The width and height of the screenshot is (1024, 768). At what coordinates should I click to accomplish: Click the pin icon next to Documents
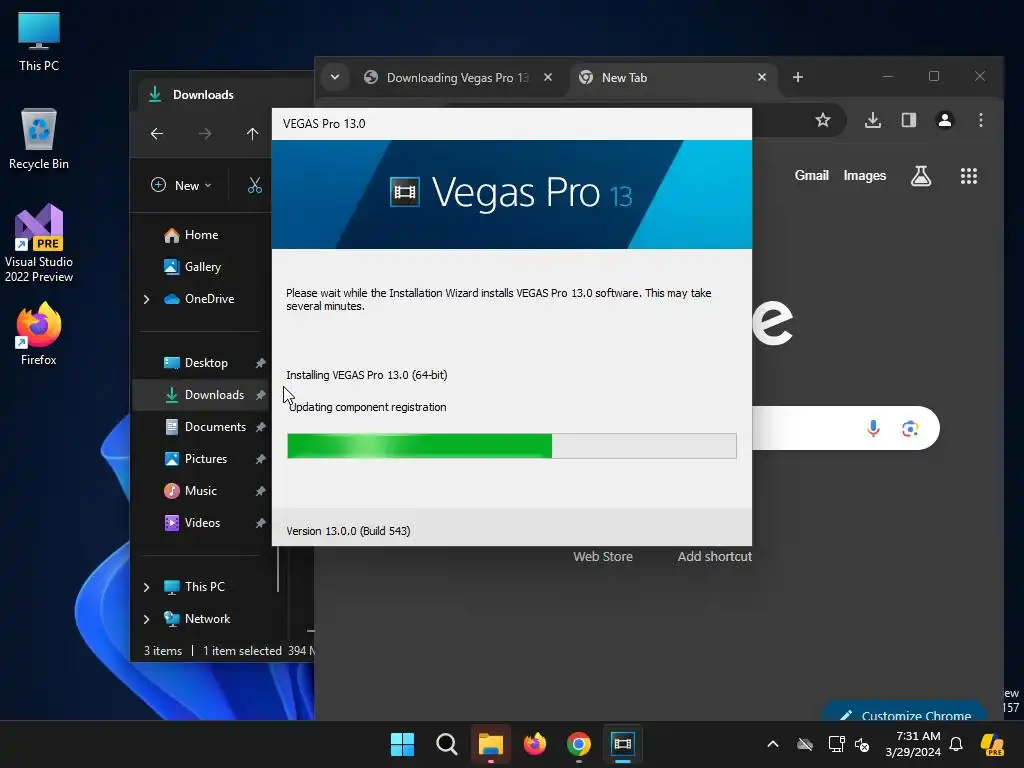click(260, 427)
